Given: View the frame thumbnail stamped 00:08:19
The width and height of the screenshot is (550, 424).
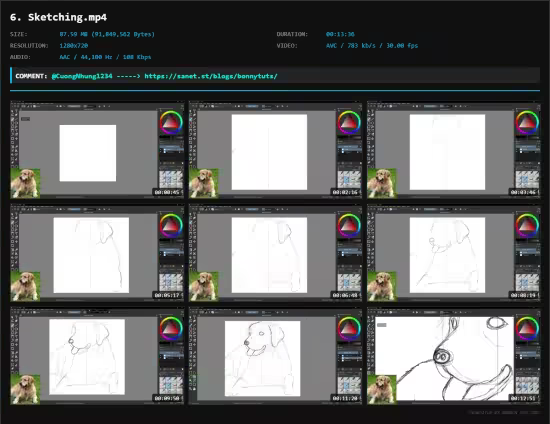Looking at the screenshot, I should [x=454, y=253].
